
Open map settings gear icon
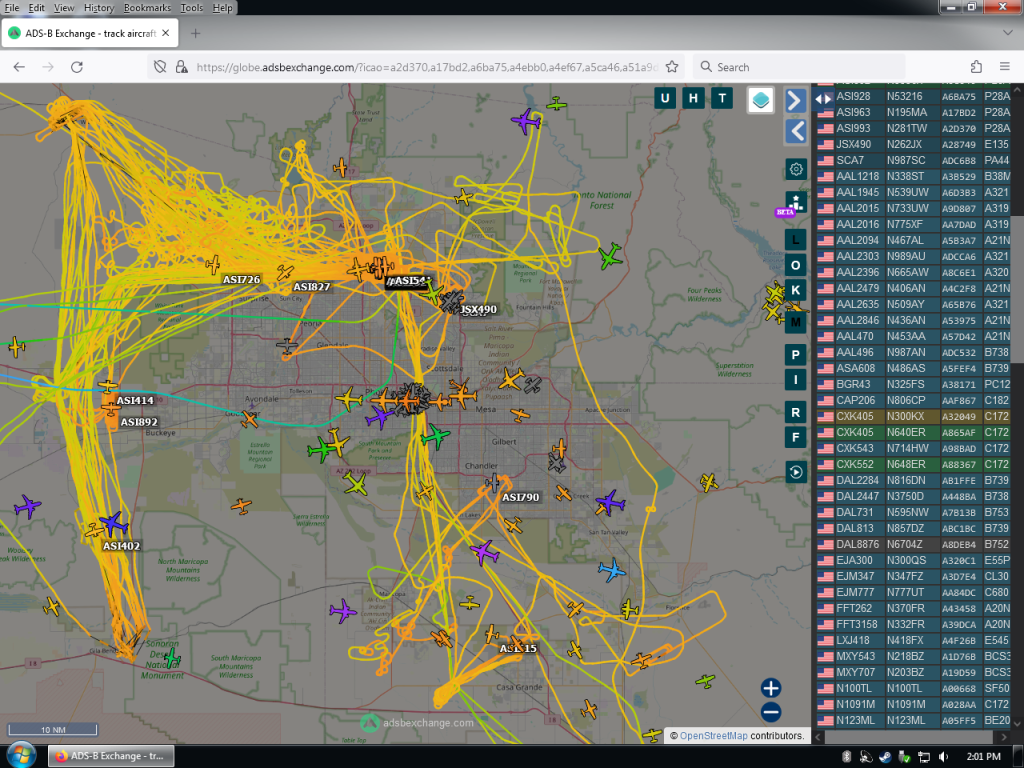point(795,169)
